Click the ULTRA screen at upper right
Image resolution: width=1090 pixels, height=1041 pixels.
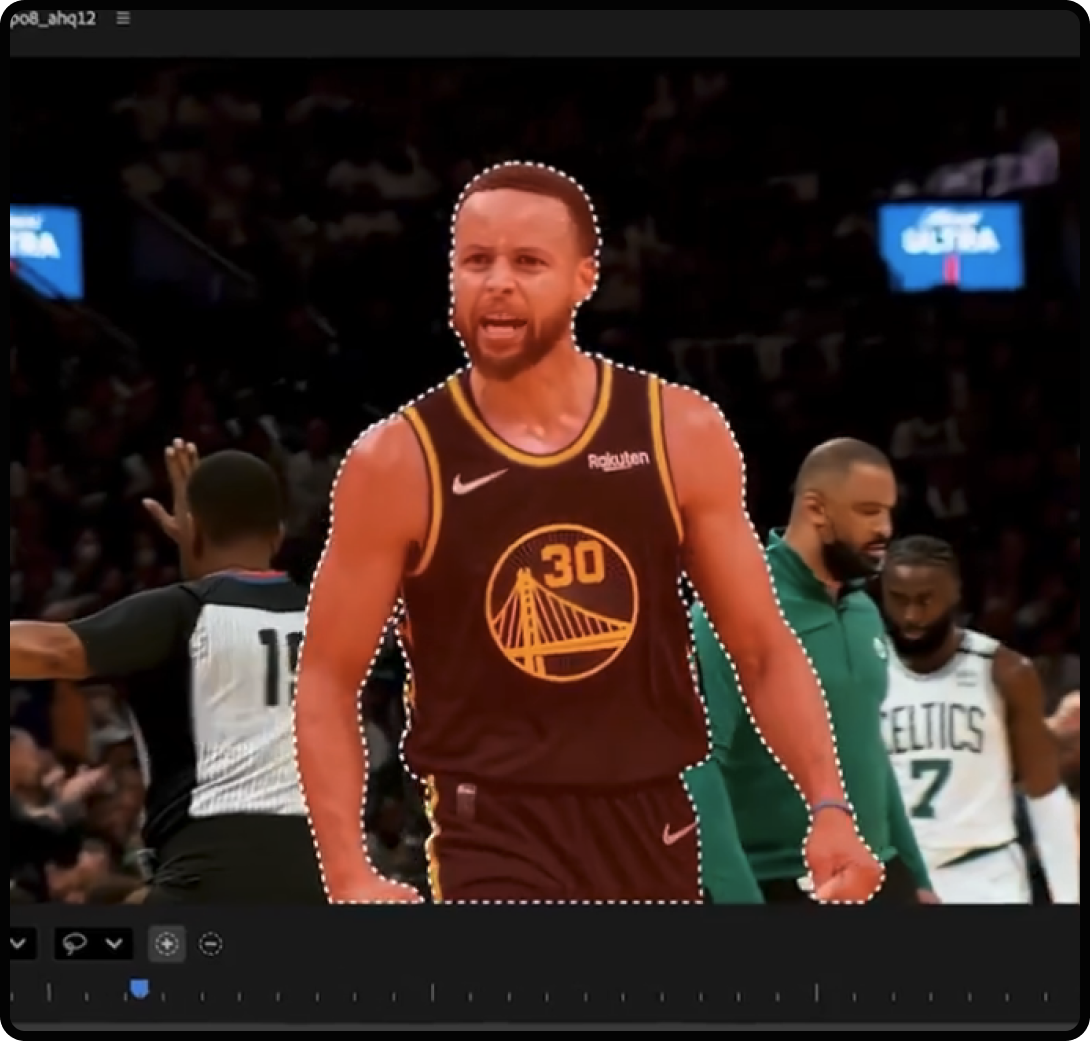950,244
